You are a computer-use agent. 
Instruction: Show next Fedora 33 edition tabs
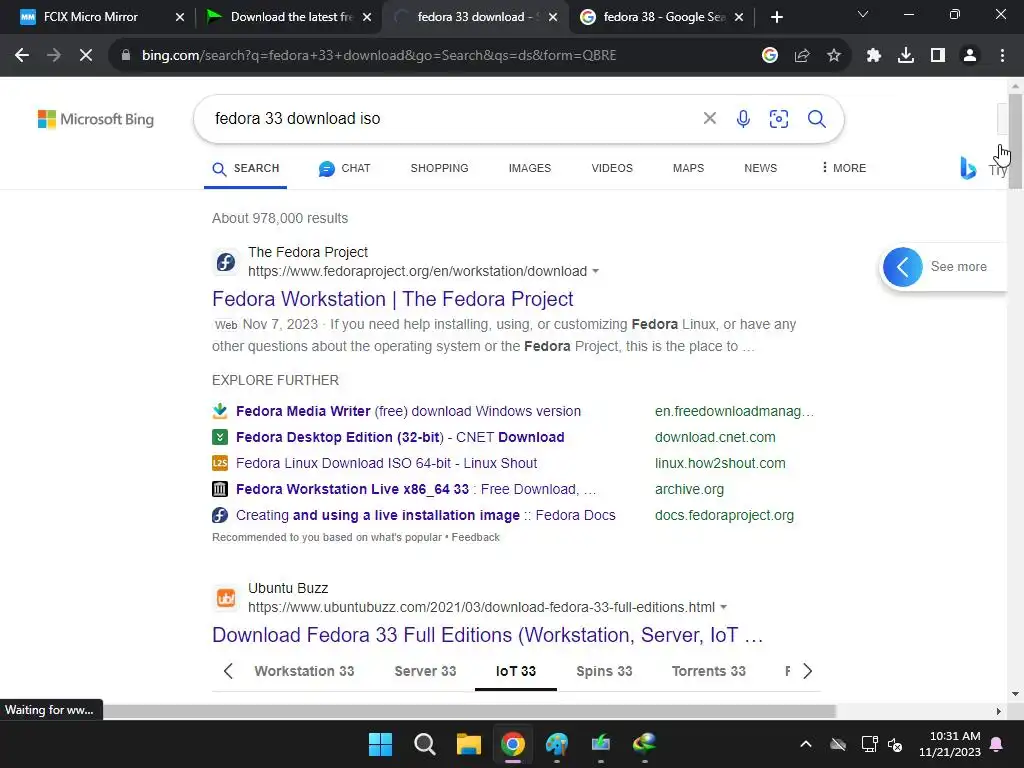(807, 671)
